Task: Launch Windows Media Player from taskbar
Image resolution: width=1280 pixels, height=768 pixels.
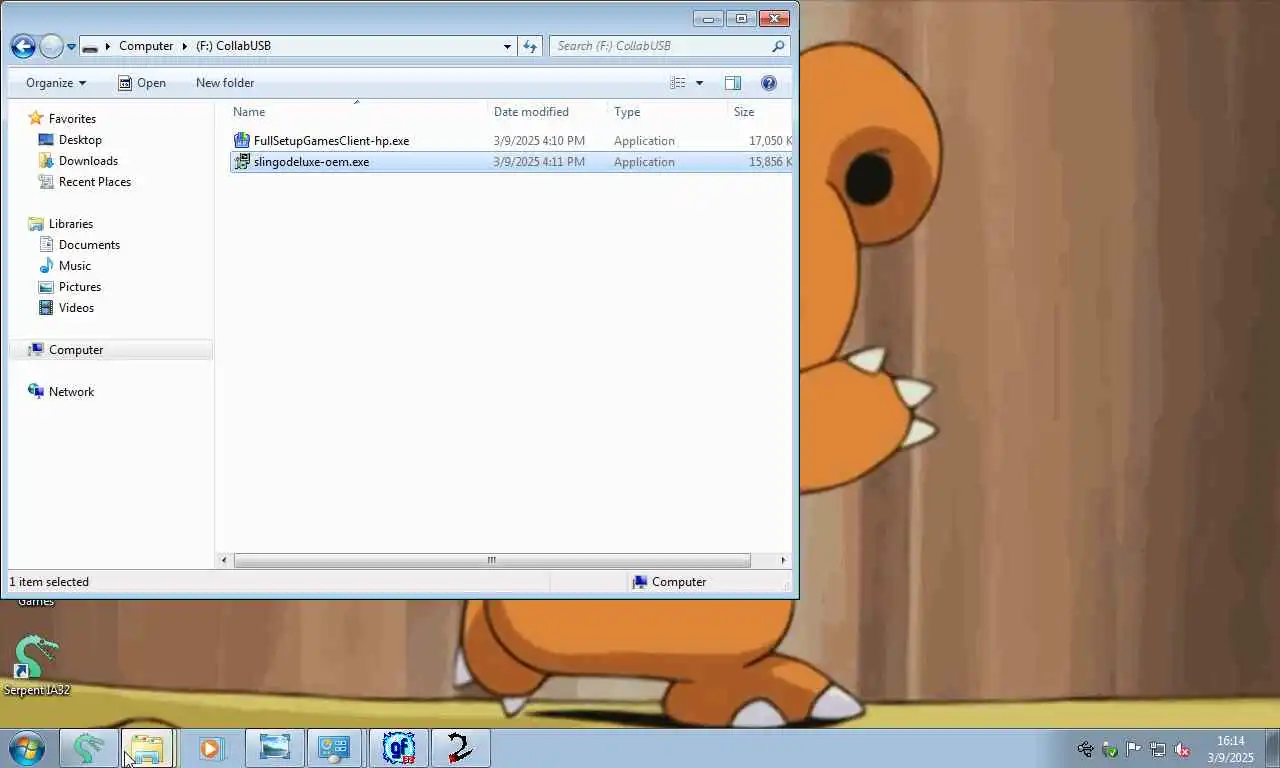Action: point(211,748)
